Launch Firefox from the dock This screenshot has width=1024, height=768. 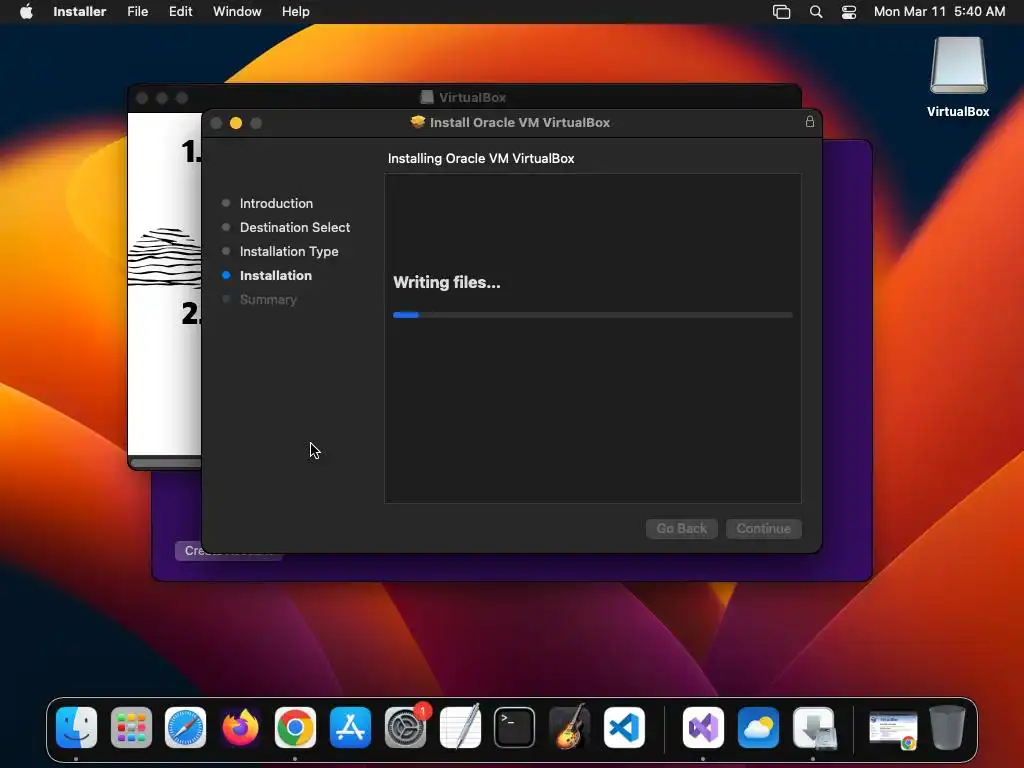pyautogui.click(x=240, y=728)
